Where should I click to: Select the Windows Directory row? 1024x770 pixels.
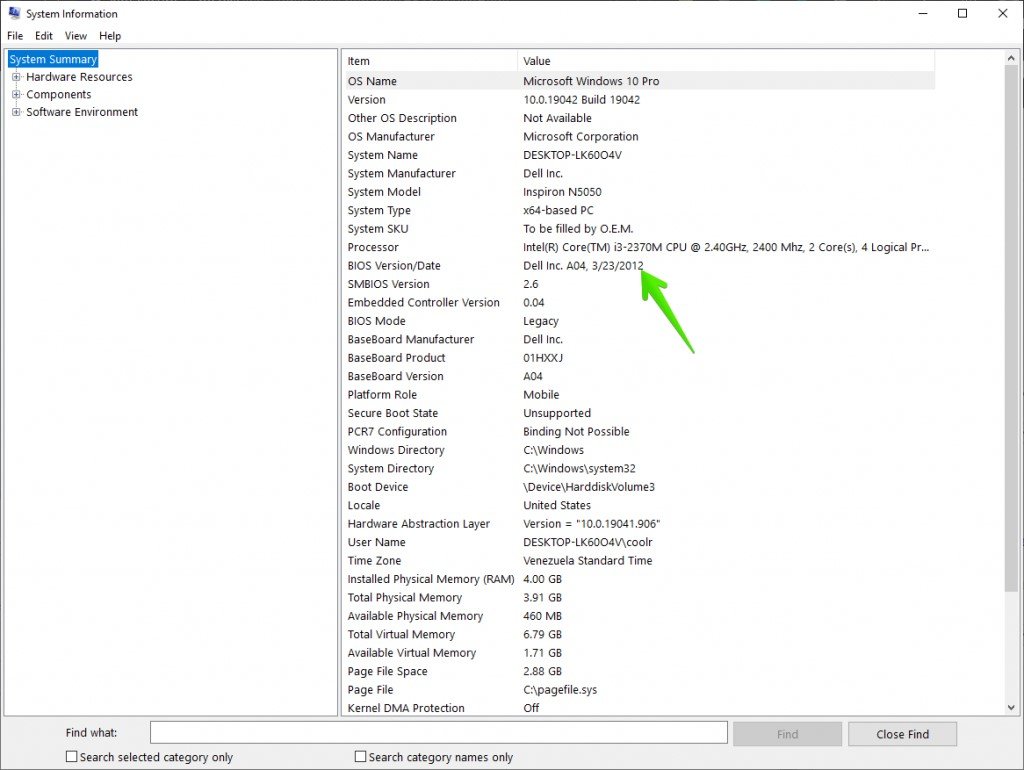click(x=639, y=450)
